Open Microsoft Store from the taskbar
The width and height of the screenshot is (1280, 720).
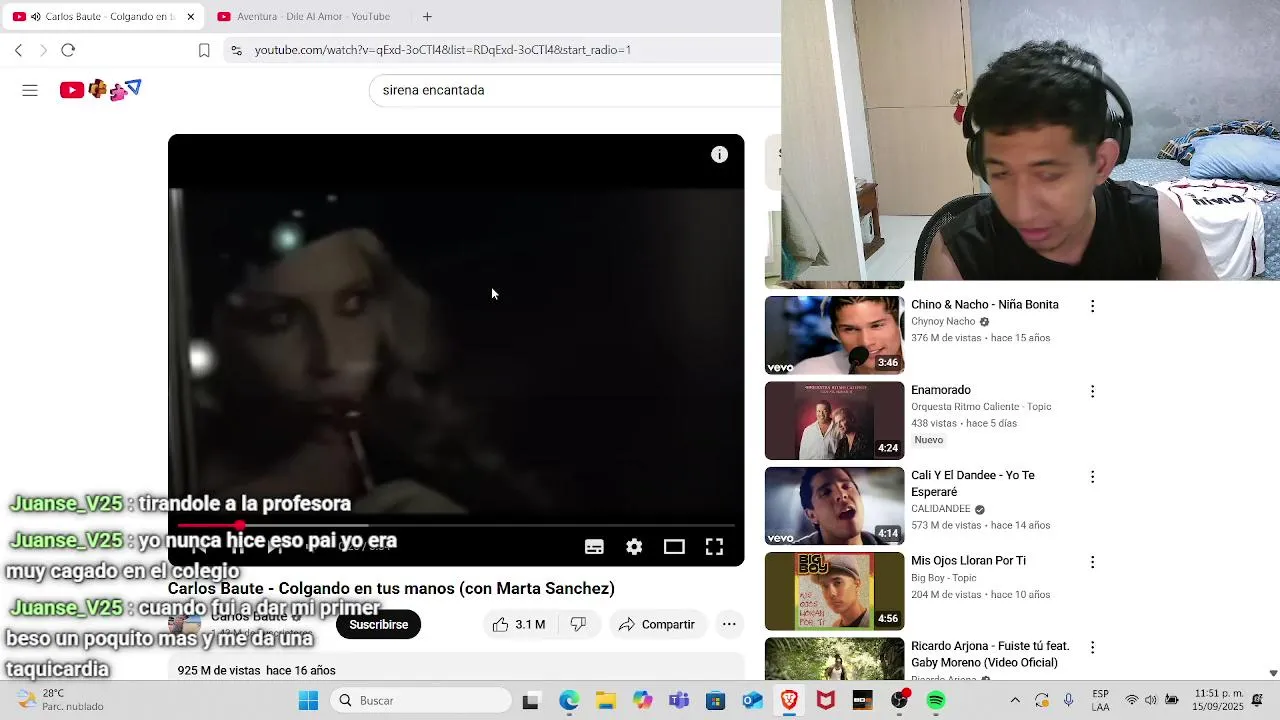[x=715, y=701]
